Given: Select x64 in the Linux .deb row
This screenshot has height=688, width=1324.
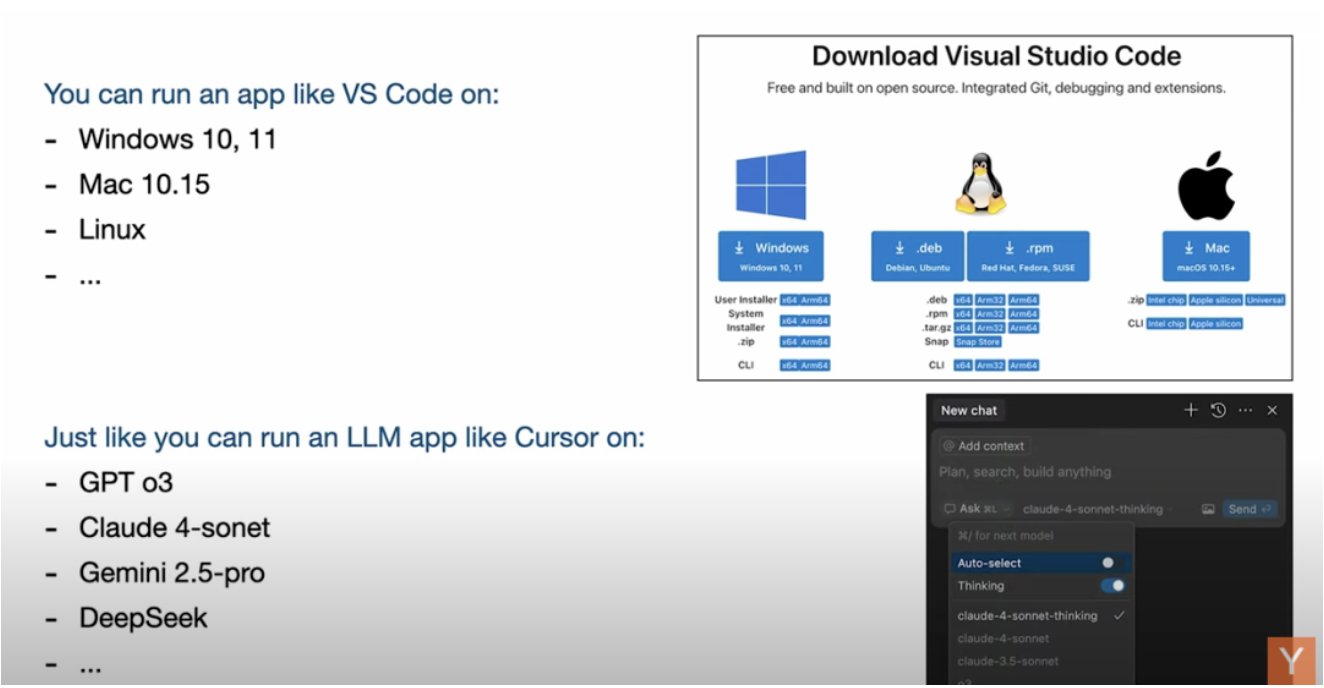Looking at the screenshot, I should point(963,300).
